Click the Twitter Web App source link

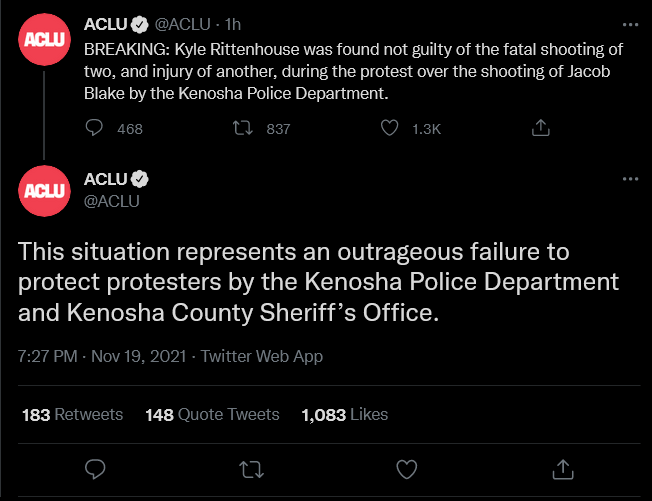pos(262,356)
